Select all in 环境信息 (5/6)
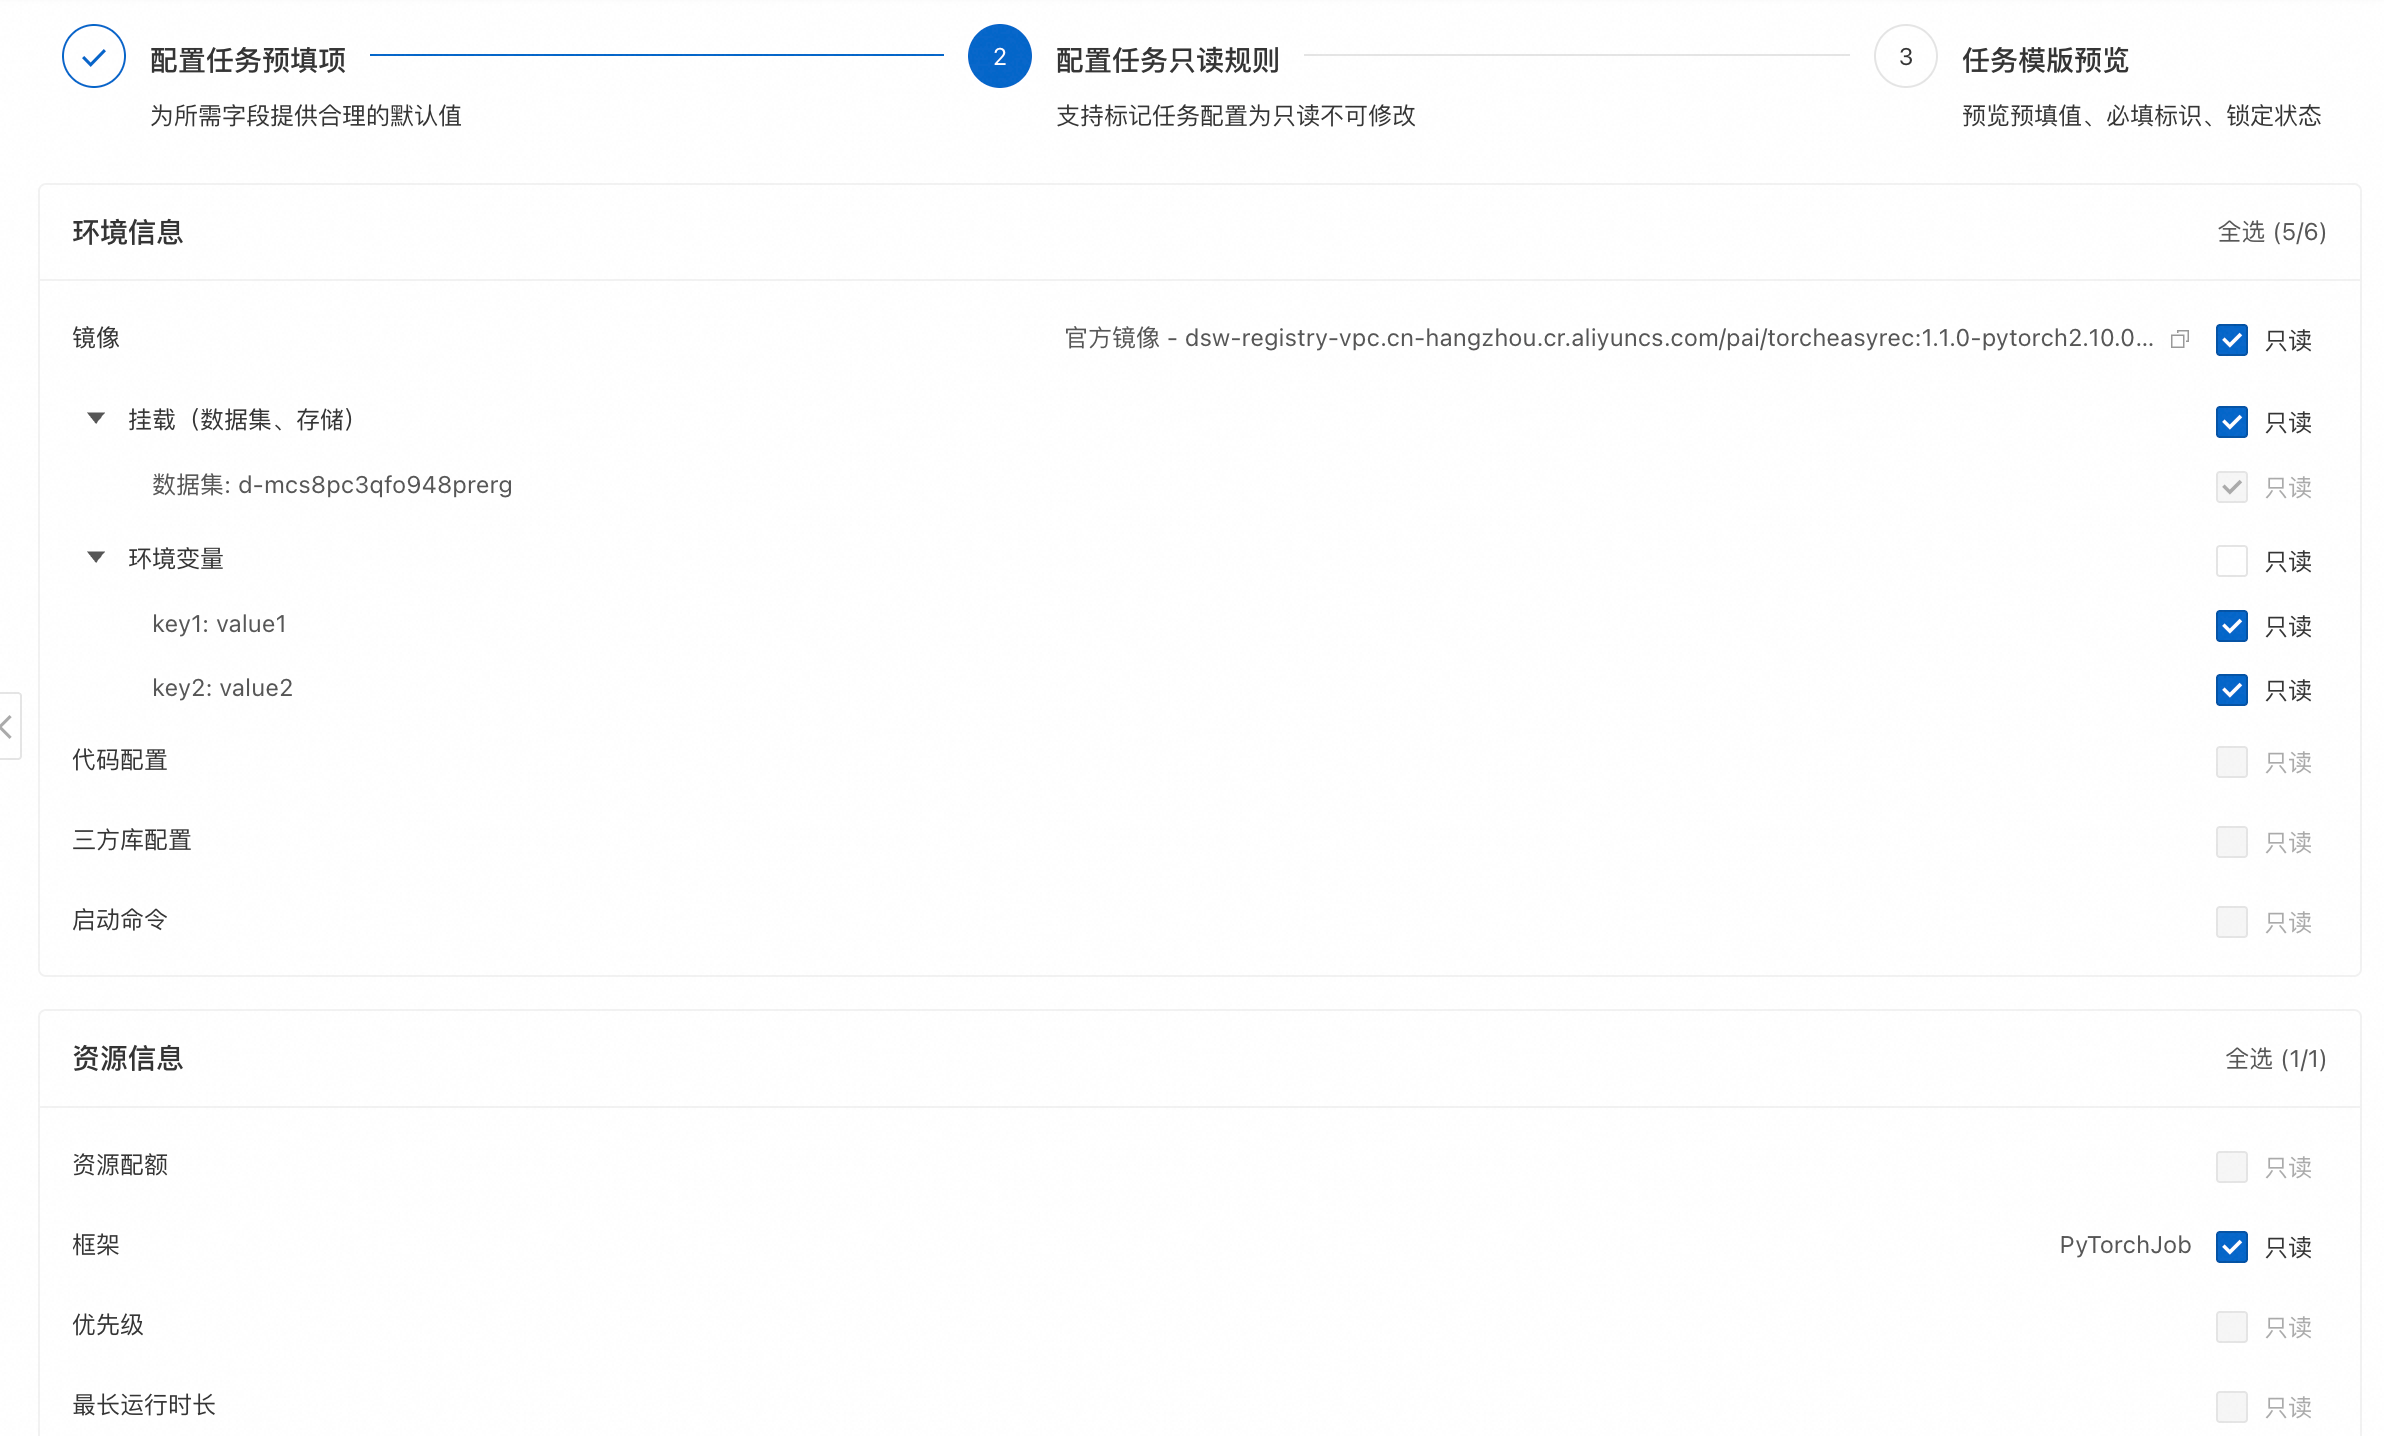Screen dimensions: 2384x1436 2271,232
